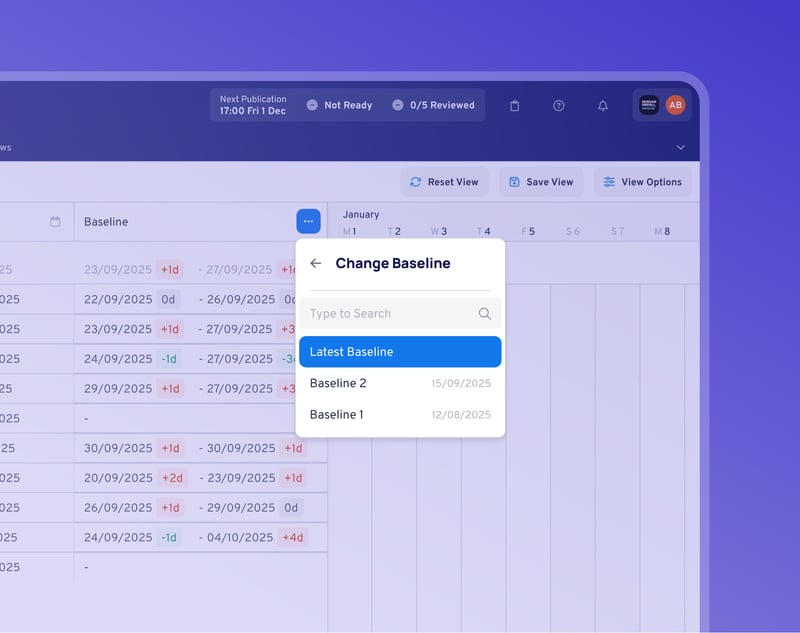
Task: Click the S 6 day header
Action: point(572,232)
